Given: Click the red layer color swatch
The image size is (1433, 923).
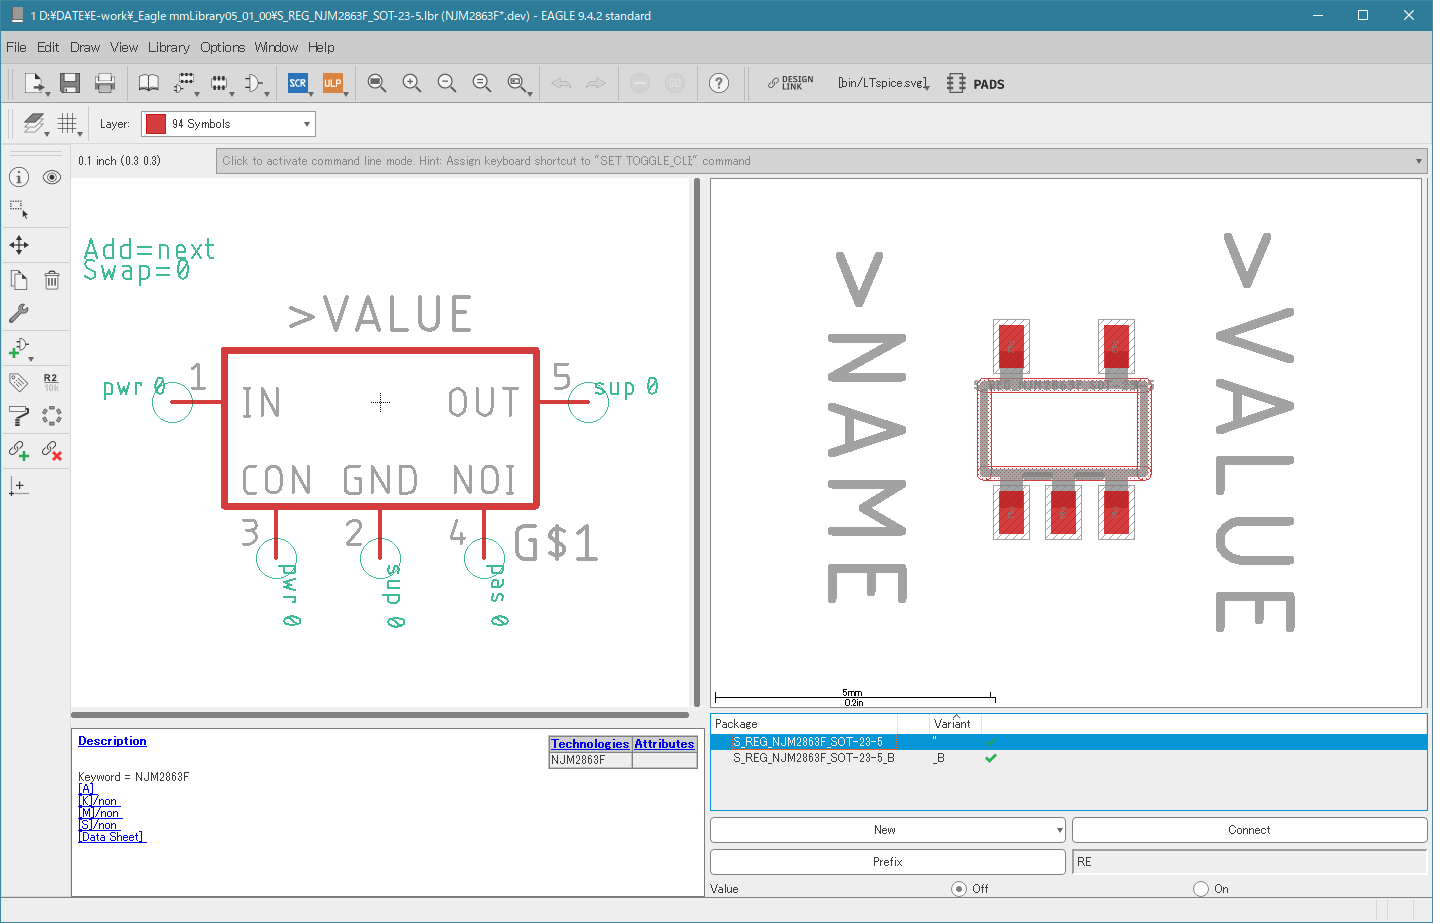Looking at the screenshot, I should click(x=156, y=124).
